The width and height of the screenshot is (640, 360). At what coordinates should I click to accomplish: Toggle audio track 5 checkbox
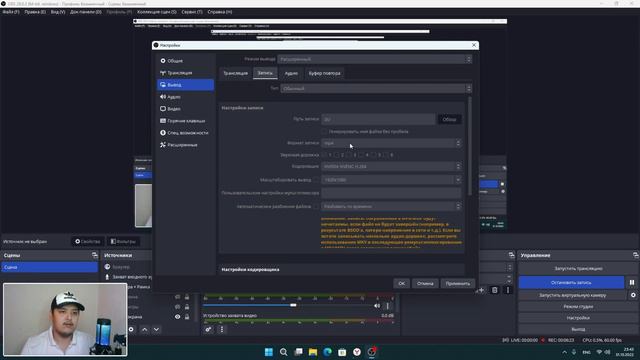pyautogui.click(x=373, y=155)
